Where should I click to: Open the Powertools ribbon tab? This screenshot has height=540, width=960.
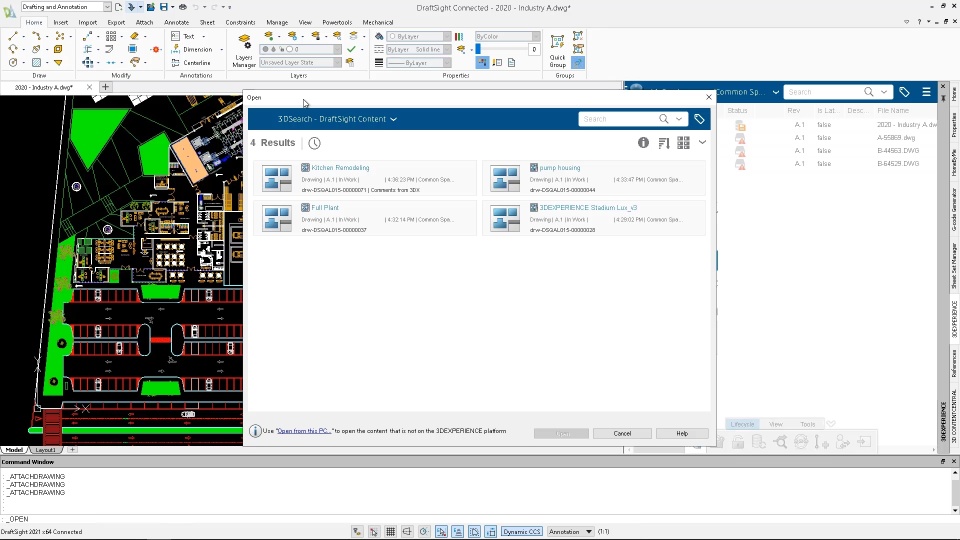point(337,22)
